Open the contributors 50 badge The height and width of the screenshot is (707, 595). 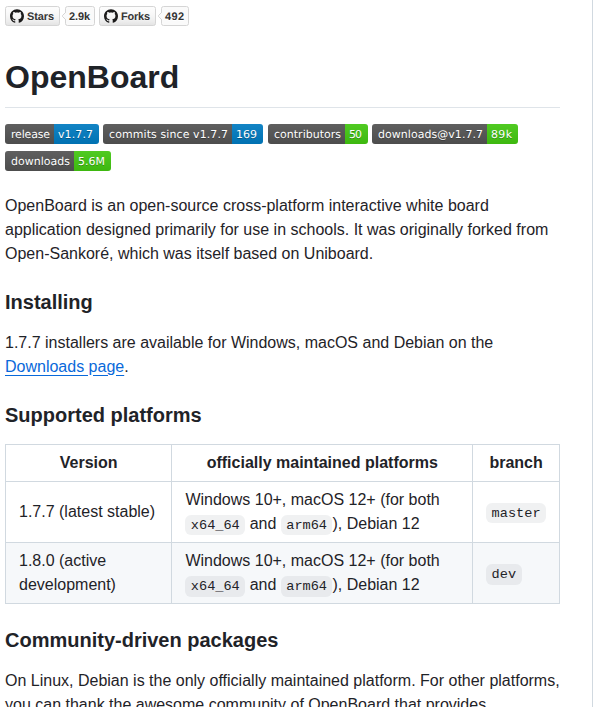coord(318,134)
